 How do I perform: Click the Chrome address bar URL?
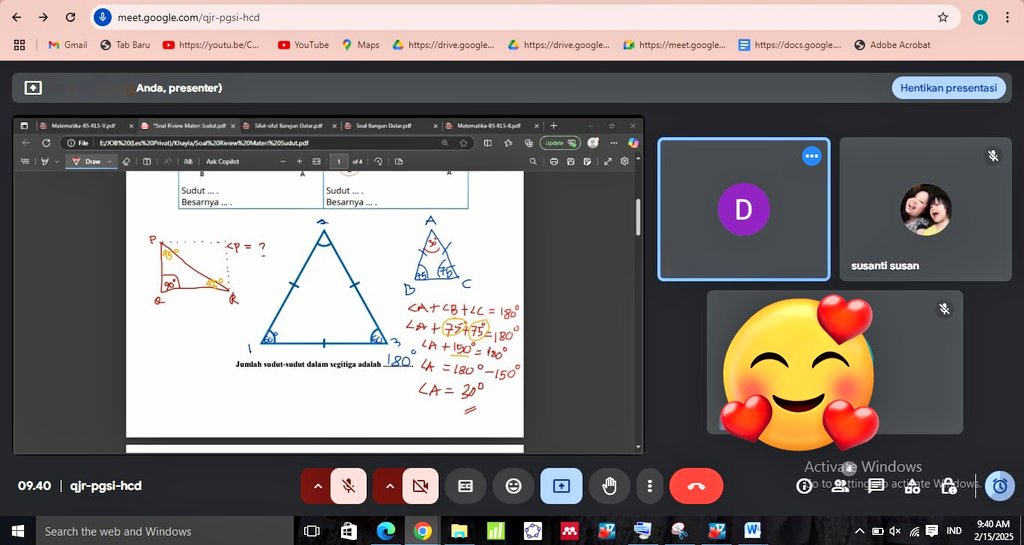click(189, 18)
